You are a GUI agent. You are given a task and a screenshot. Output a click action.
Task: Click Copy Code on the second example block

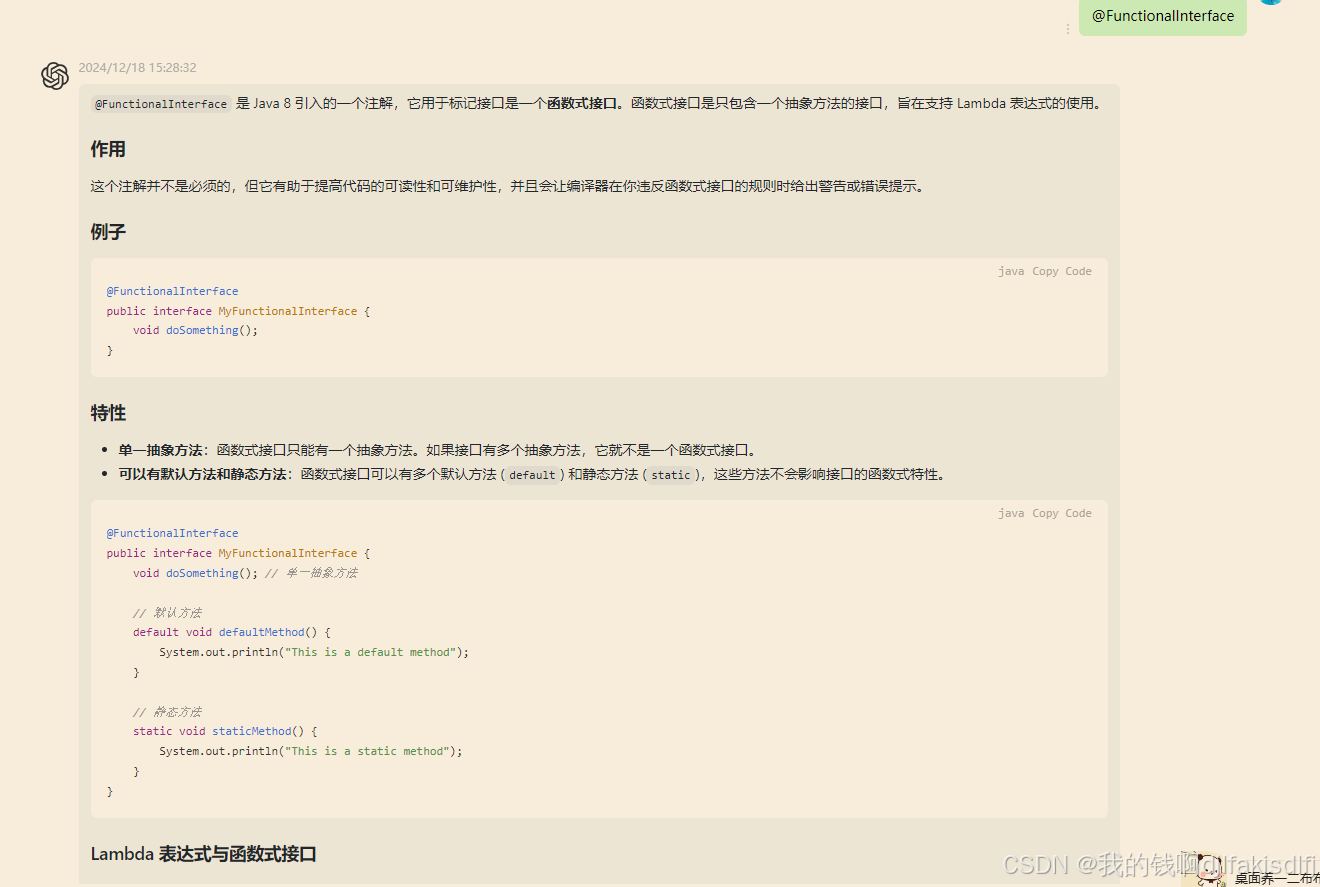pyautogui.click(x=1061, y=513)
